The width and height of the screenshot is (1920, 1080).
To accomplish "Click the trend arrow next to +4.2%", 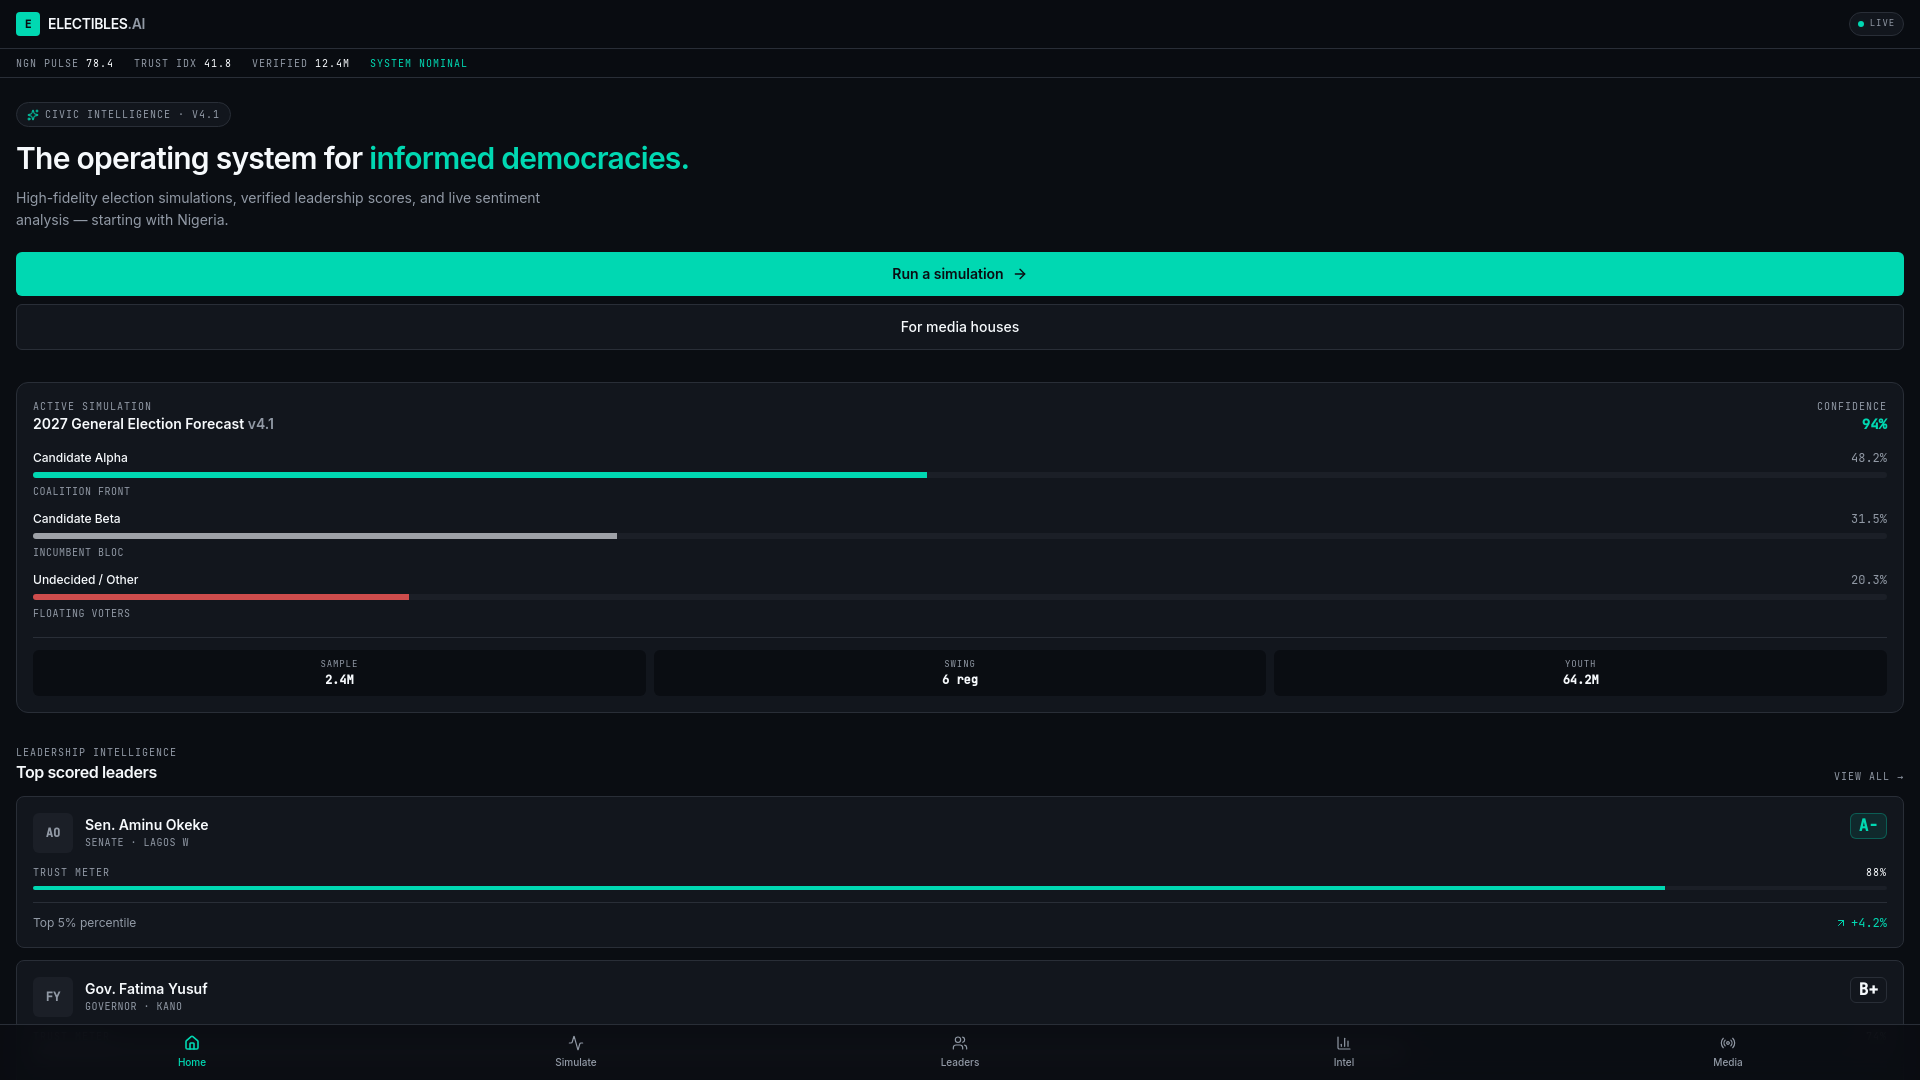I will (1841, 923).
